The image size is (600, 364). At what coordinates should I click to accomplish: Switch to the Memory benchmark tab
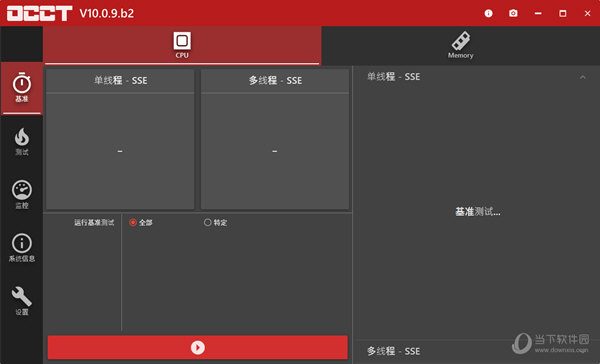[x=461, y=46]
